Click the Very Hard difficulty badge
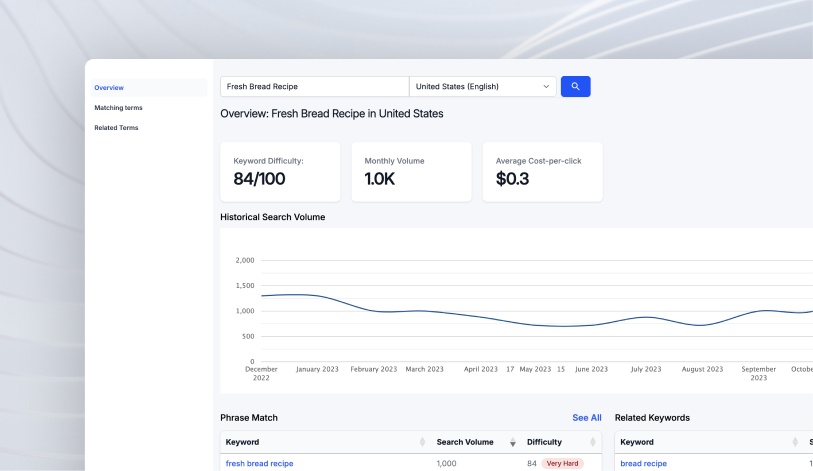The width and height of the screenshot is (813, 471). pos(562,464)
